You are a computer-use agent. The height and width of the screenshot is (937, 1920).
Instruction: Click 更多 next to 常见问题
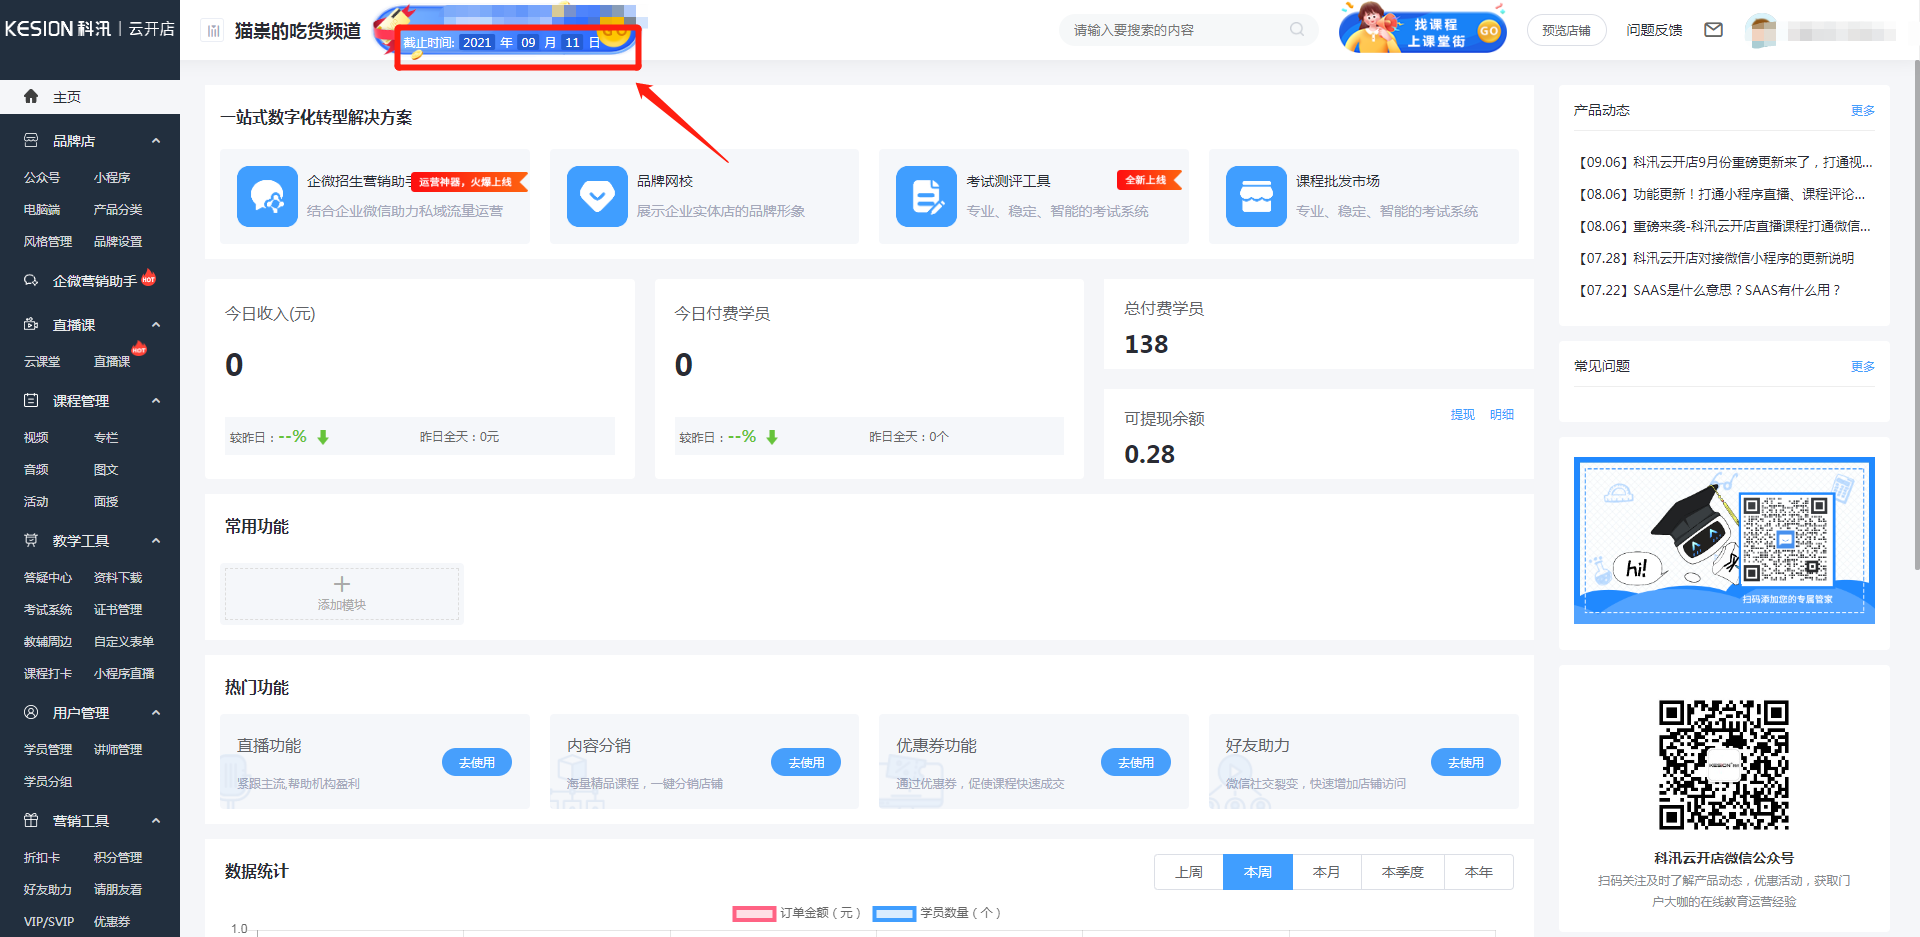(x=1863, y=366)
